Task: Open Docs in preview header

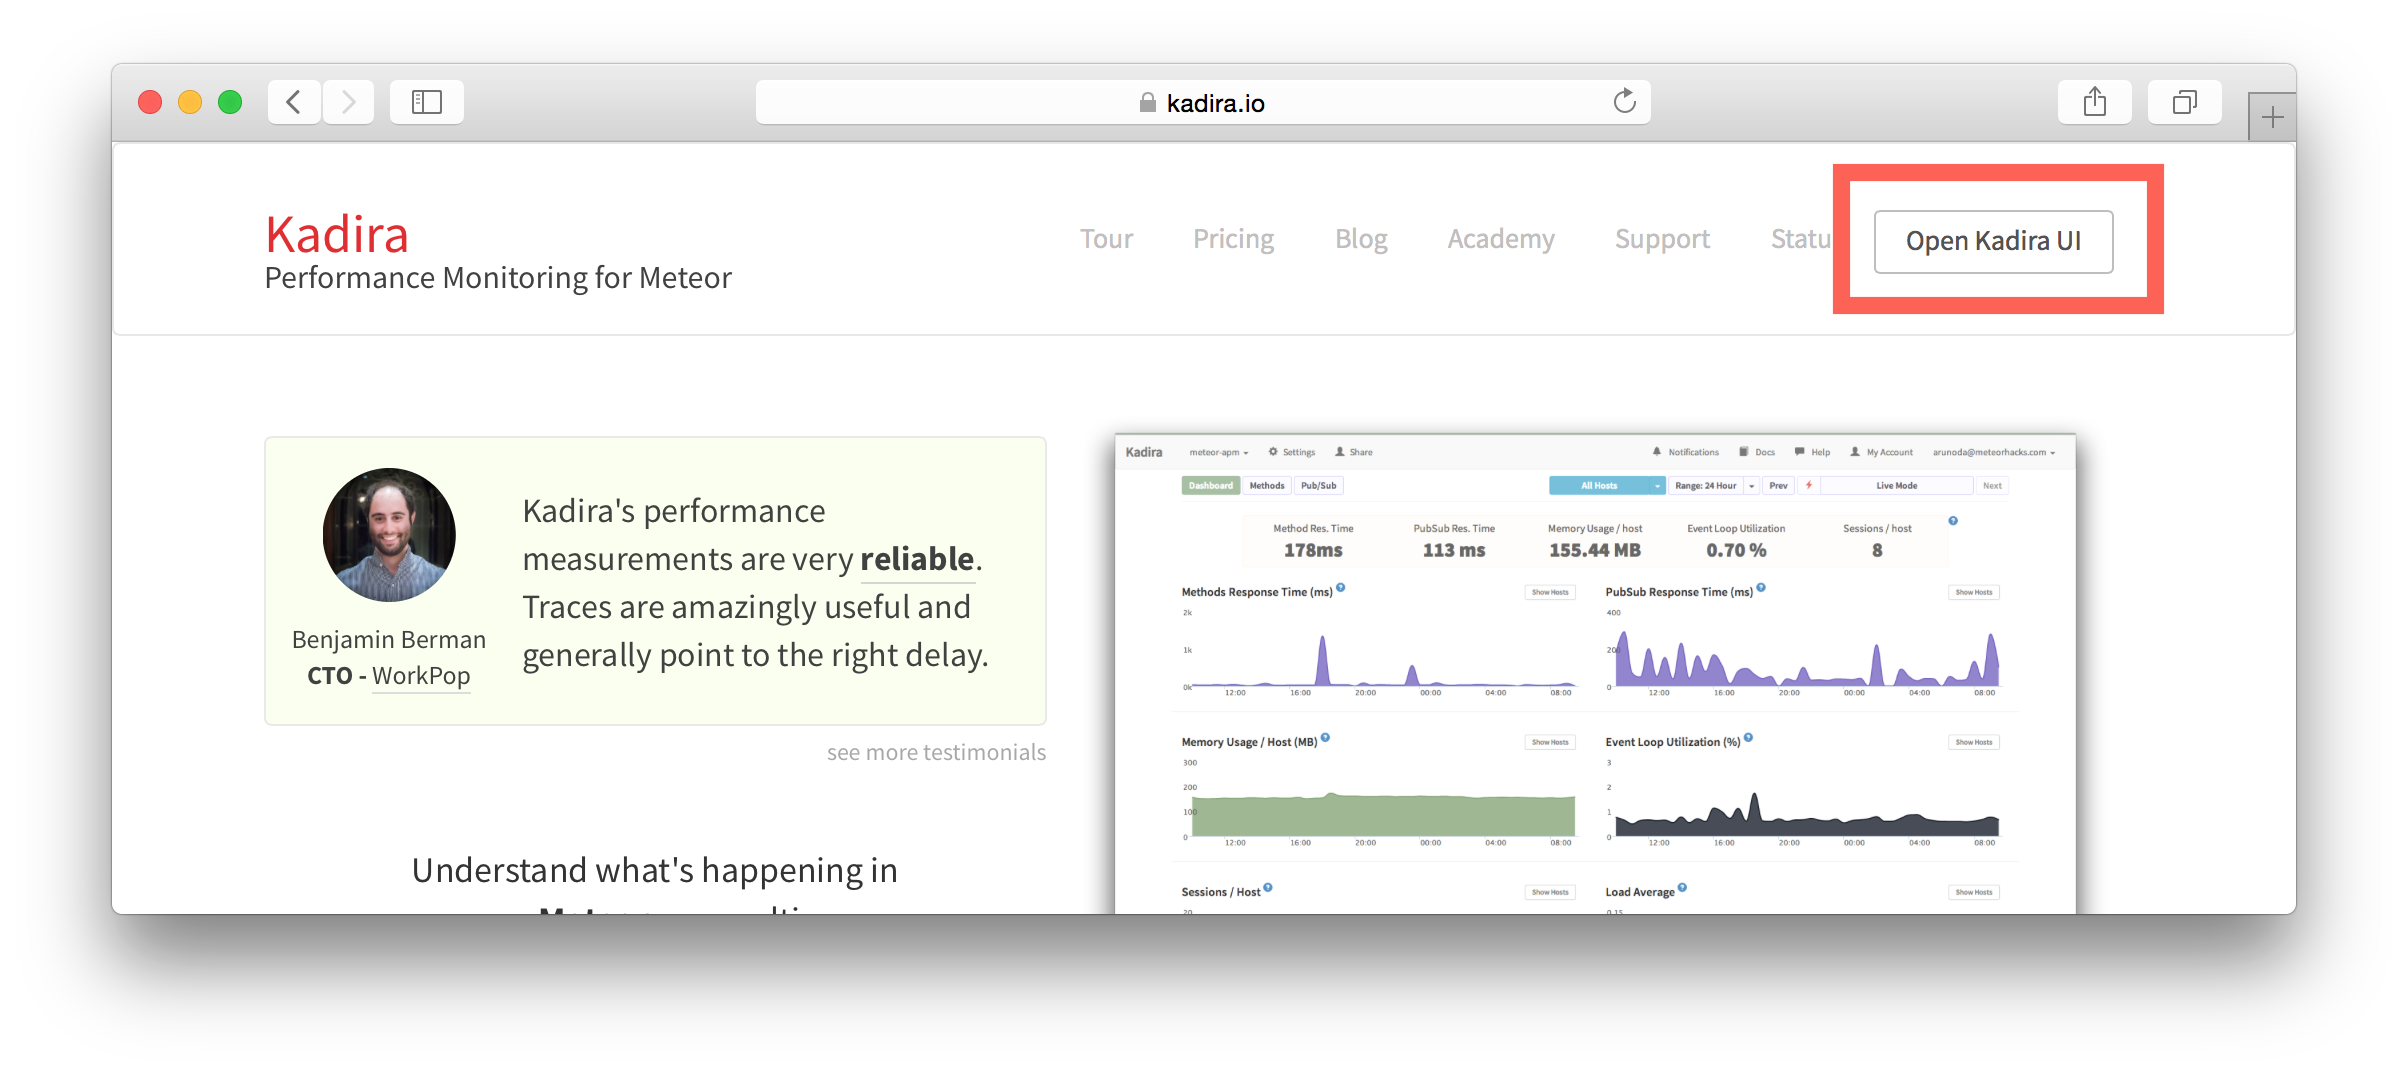Action: 1757,452
